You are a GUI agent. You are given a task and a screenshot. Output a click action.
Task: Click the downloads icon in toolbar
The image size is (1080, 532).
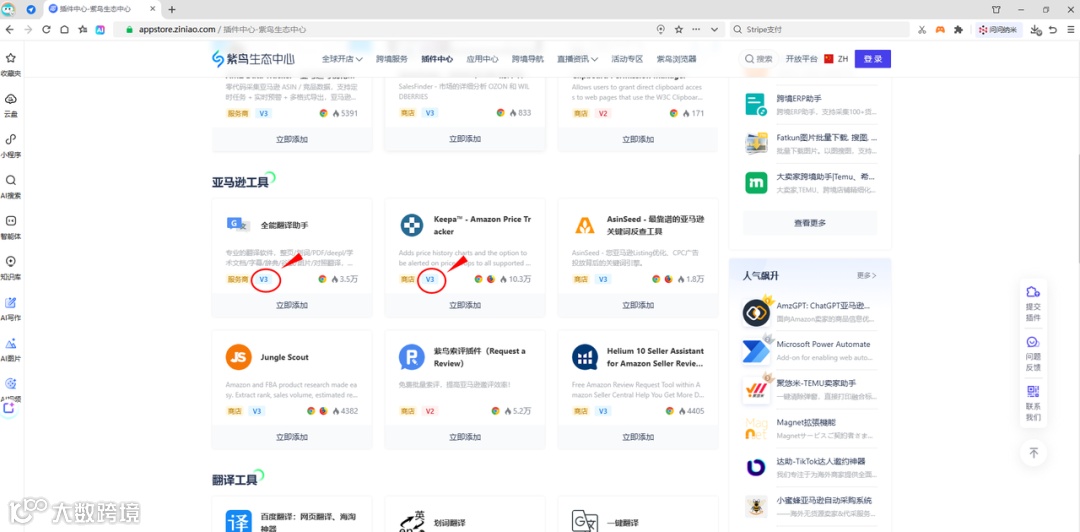point(1036,30)
